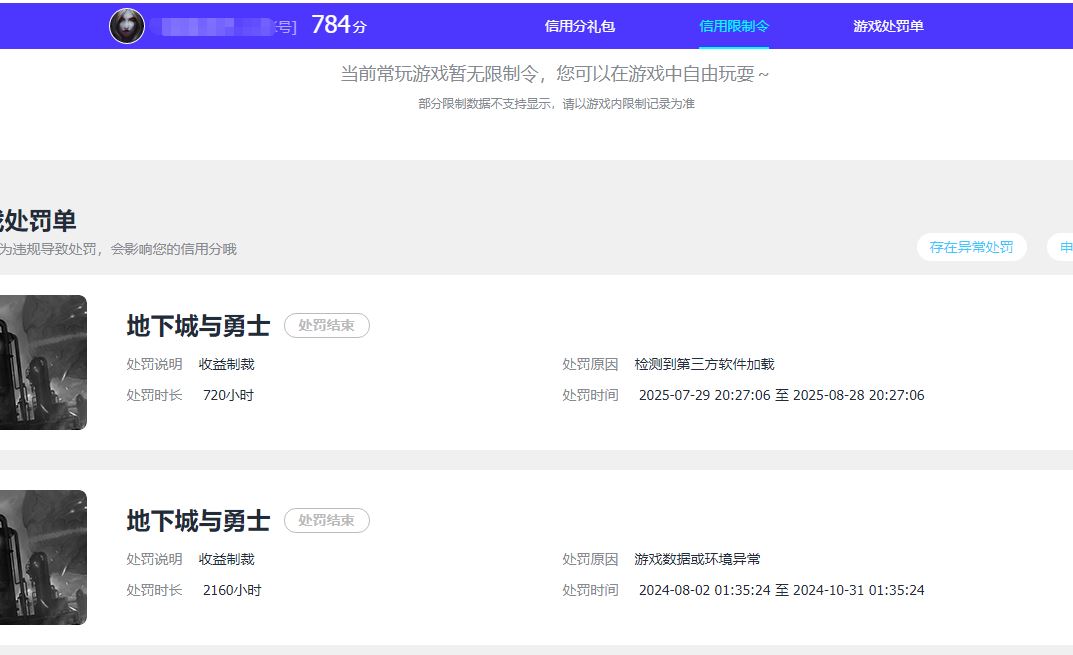Select the 检测到第三方软件加载 reason text
The height and width of the screenshot is (655, 1073).
704,365
